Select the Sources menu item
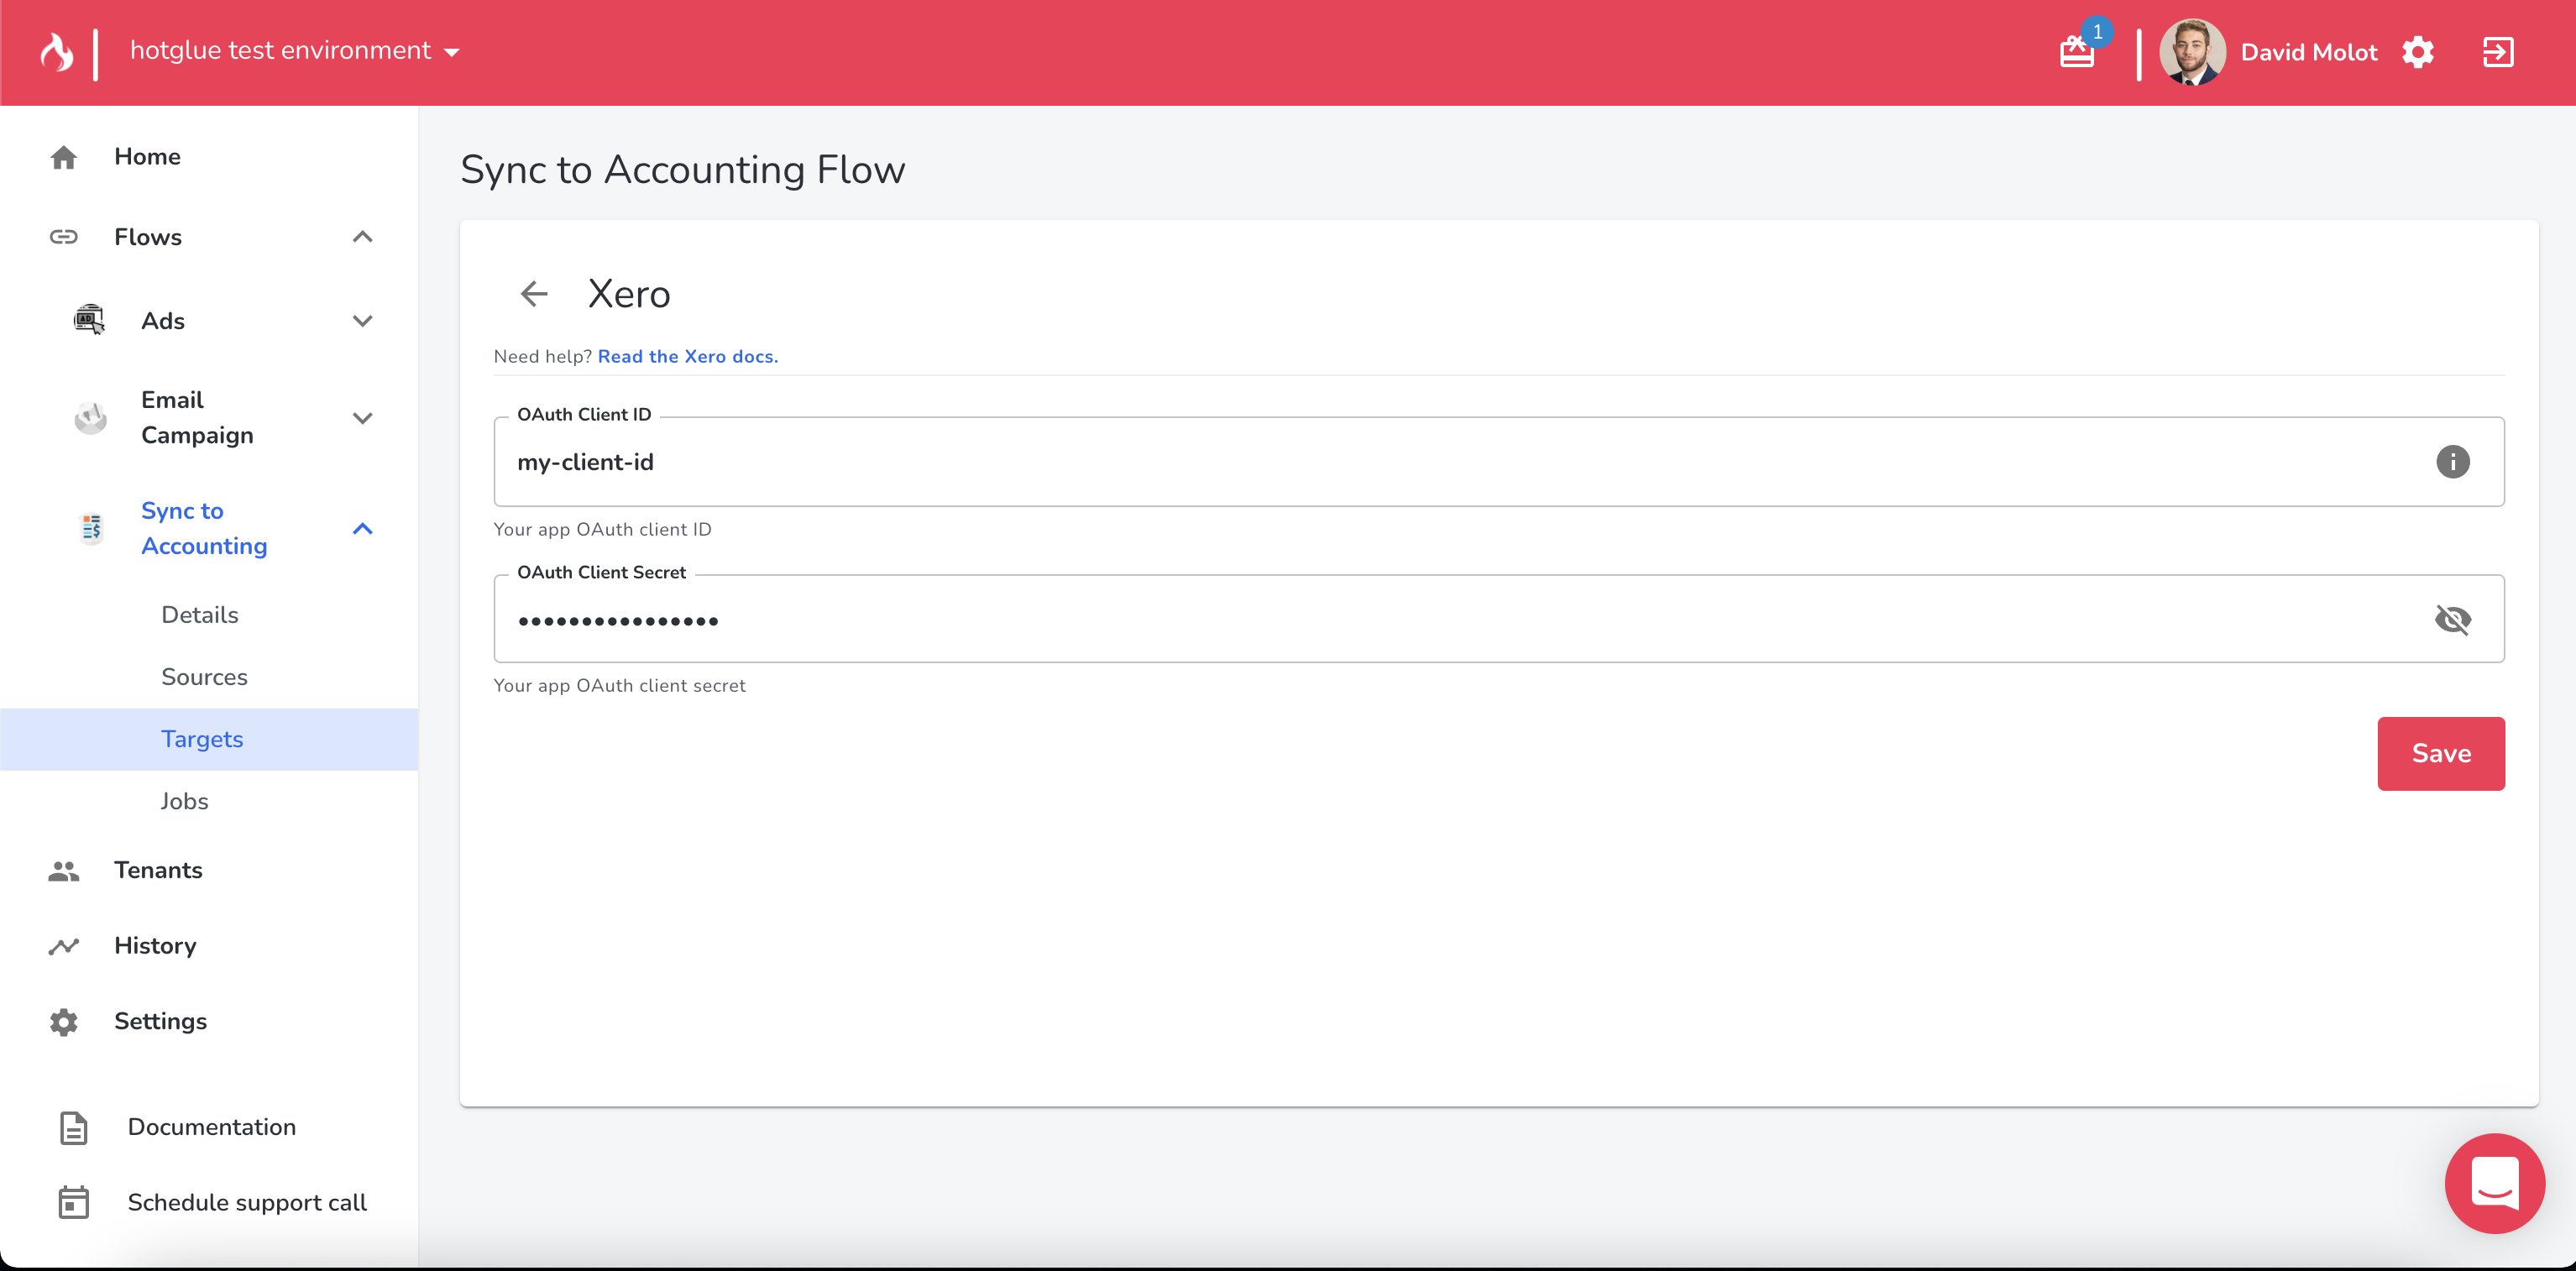The height and width of the screenshot is (1271, 2576). [204, 677]
